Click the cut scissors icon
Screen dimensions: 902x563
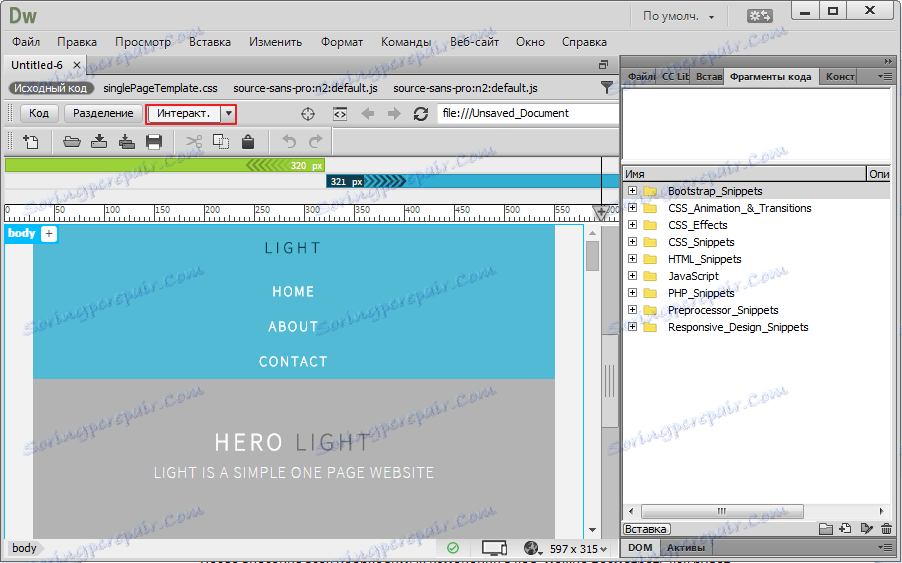(x=194, y=141)
